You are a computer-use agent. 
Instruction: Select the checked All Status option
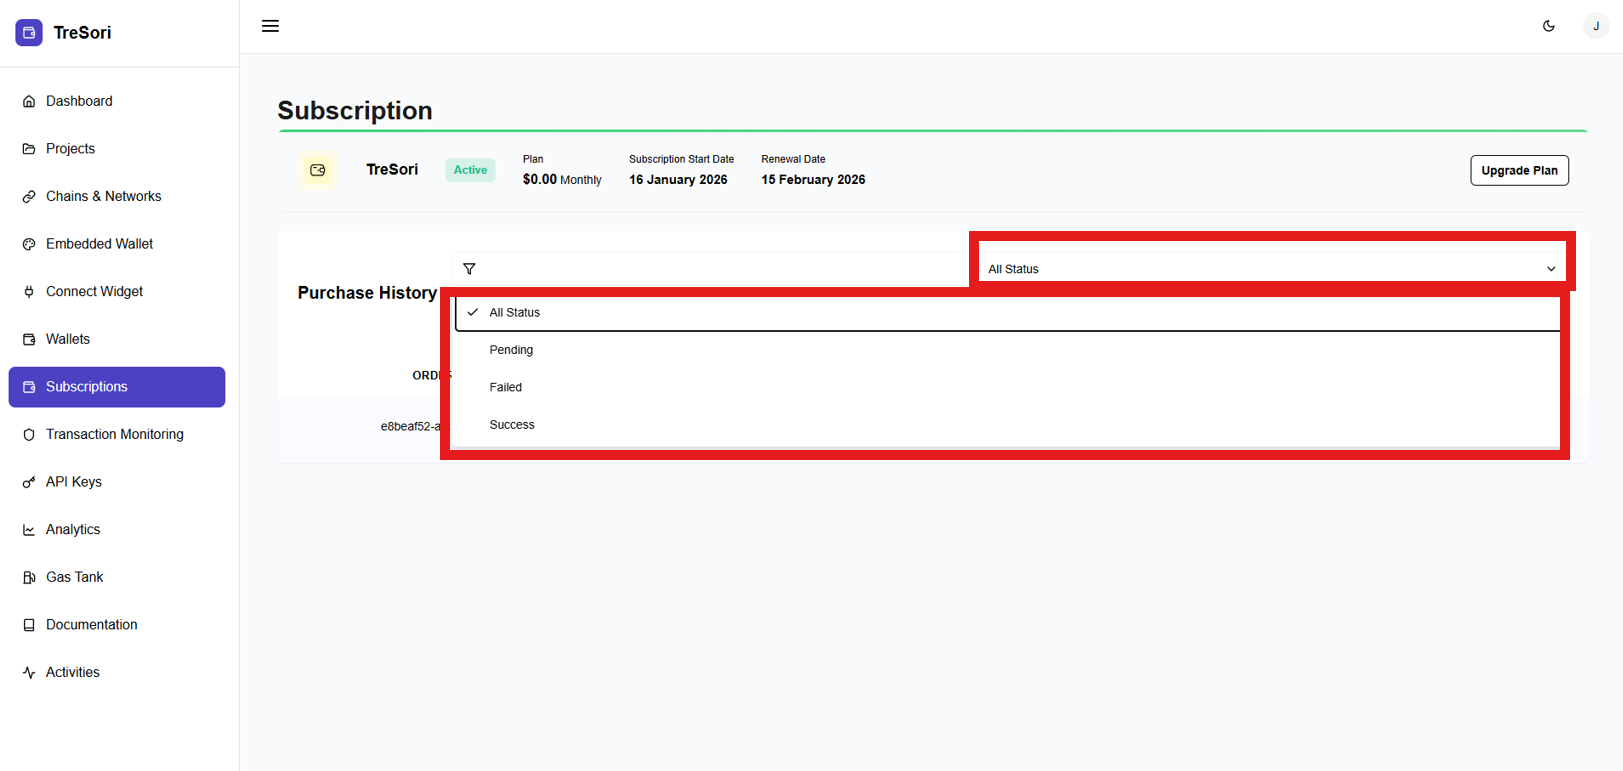tap(514, 313)
